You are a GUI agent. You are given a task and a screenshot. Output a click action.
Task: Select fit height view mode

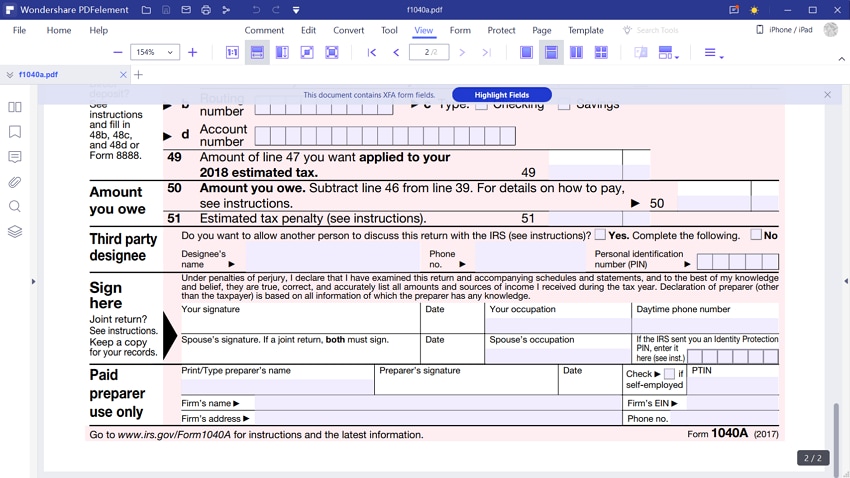pos(282,53)
